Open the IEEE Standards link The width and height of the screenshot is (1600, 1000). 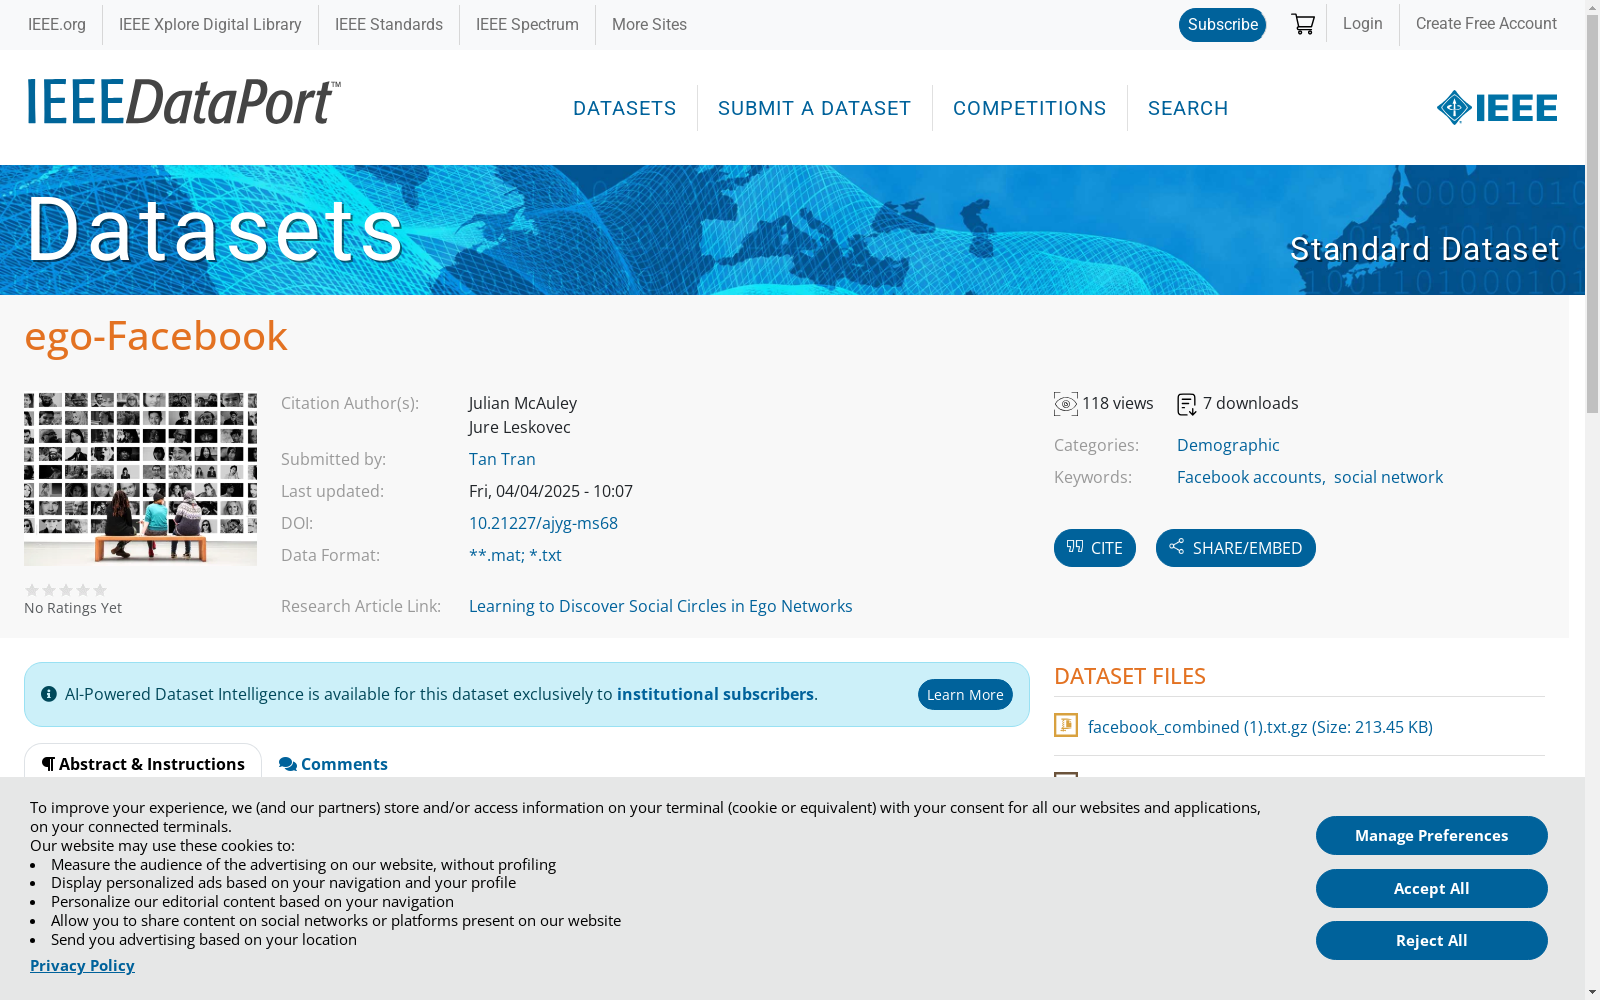pos(389,24)
